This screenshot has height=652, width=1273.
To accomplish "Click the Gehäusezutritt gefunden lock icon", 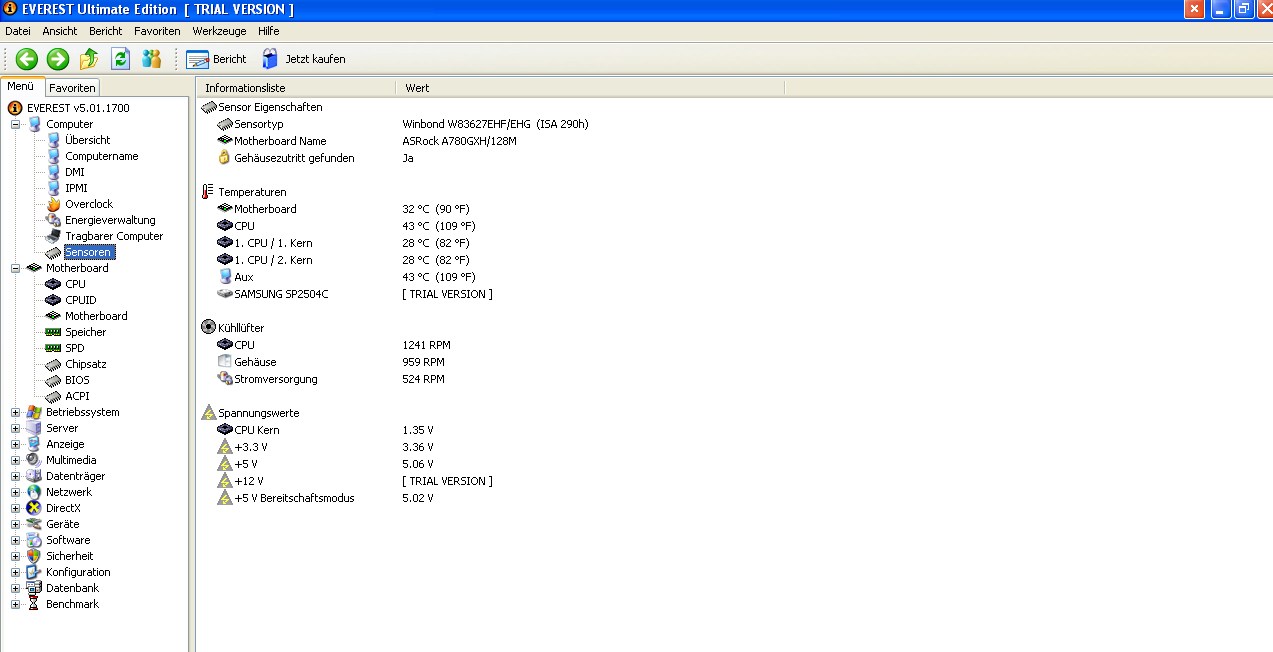I will tap(224, 158).
